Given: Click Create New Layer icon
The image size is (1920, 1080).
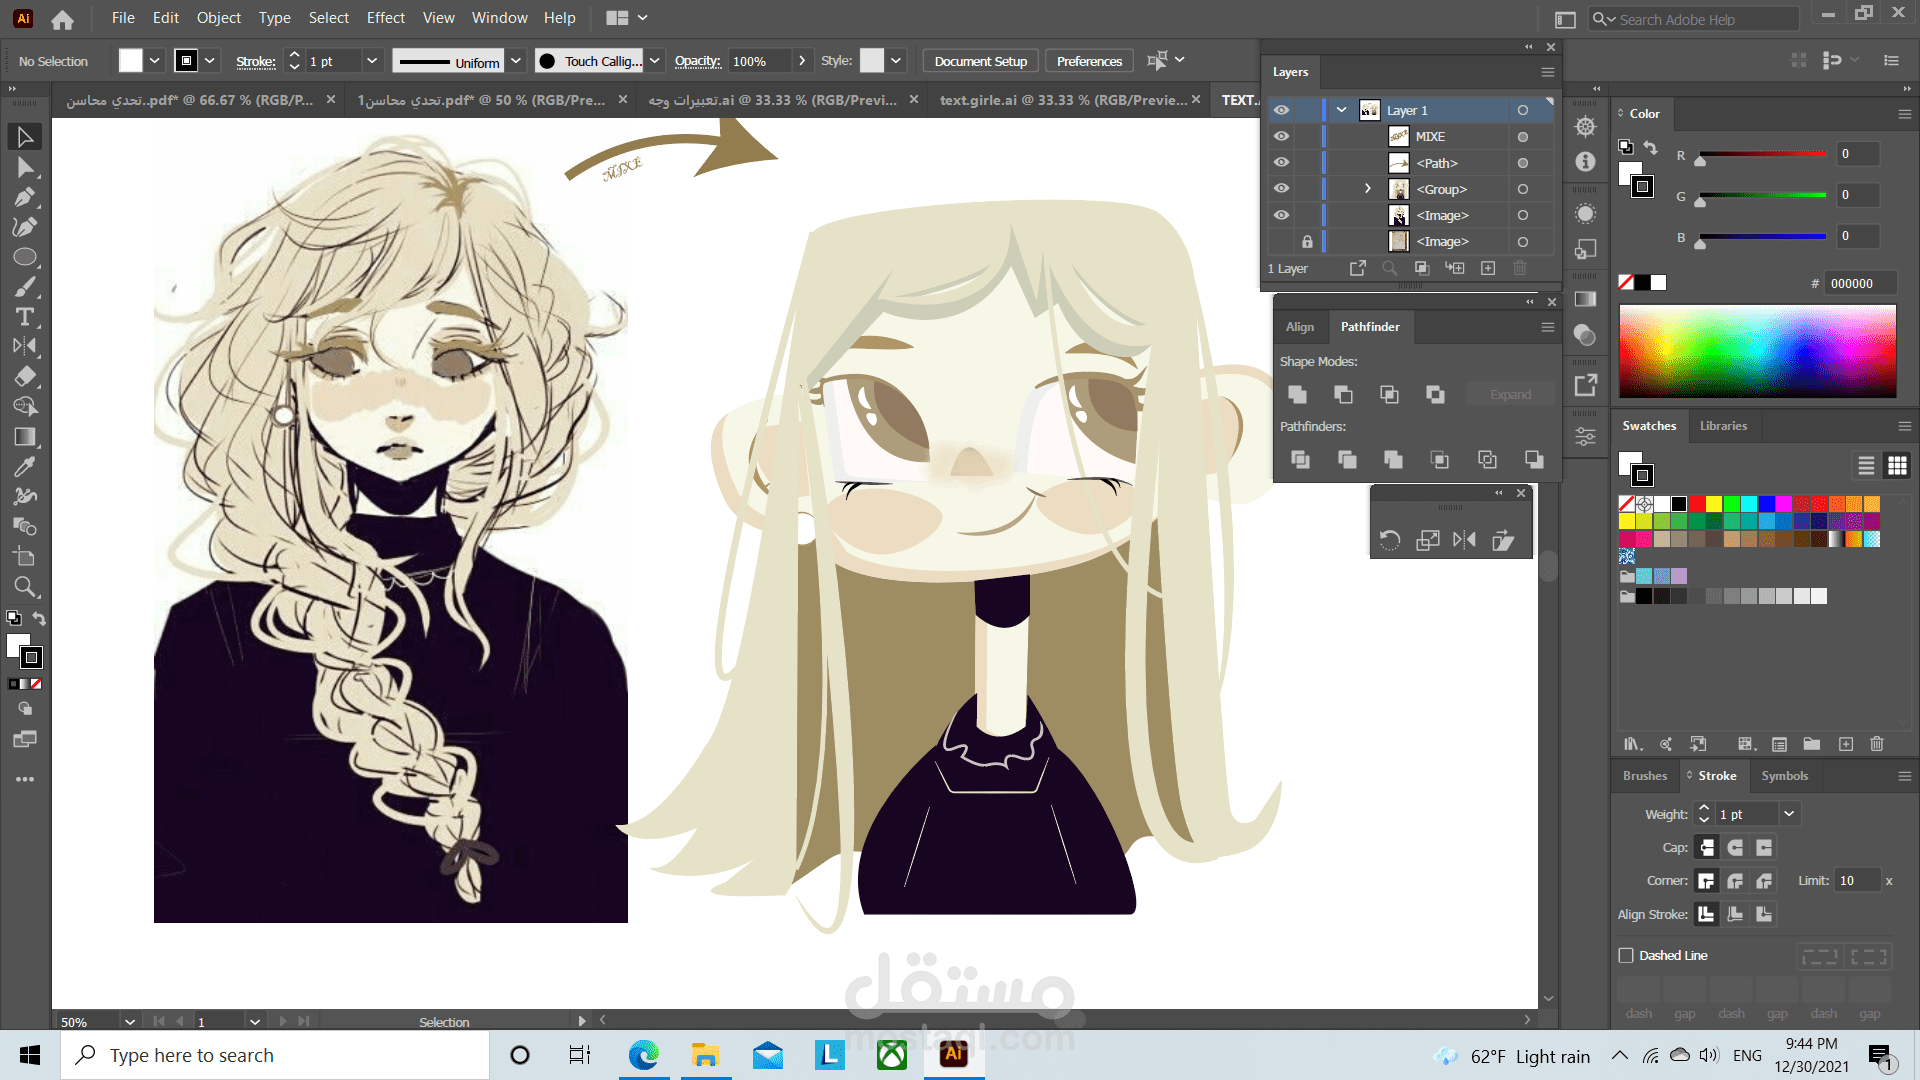Looking at the screenshot, I should point(1488,268).
